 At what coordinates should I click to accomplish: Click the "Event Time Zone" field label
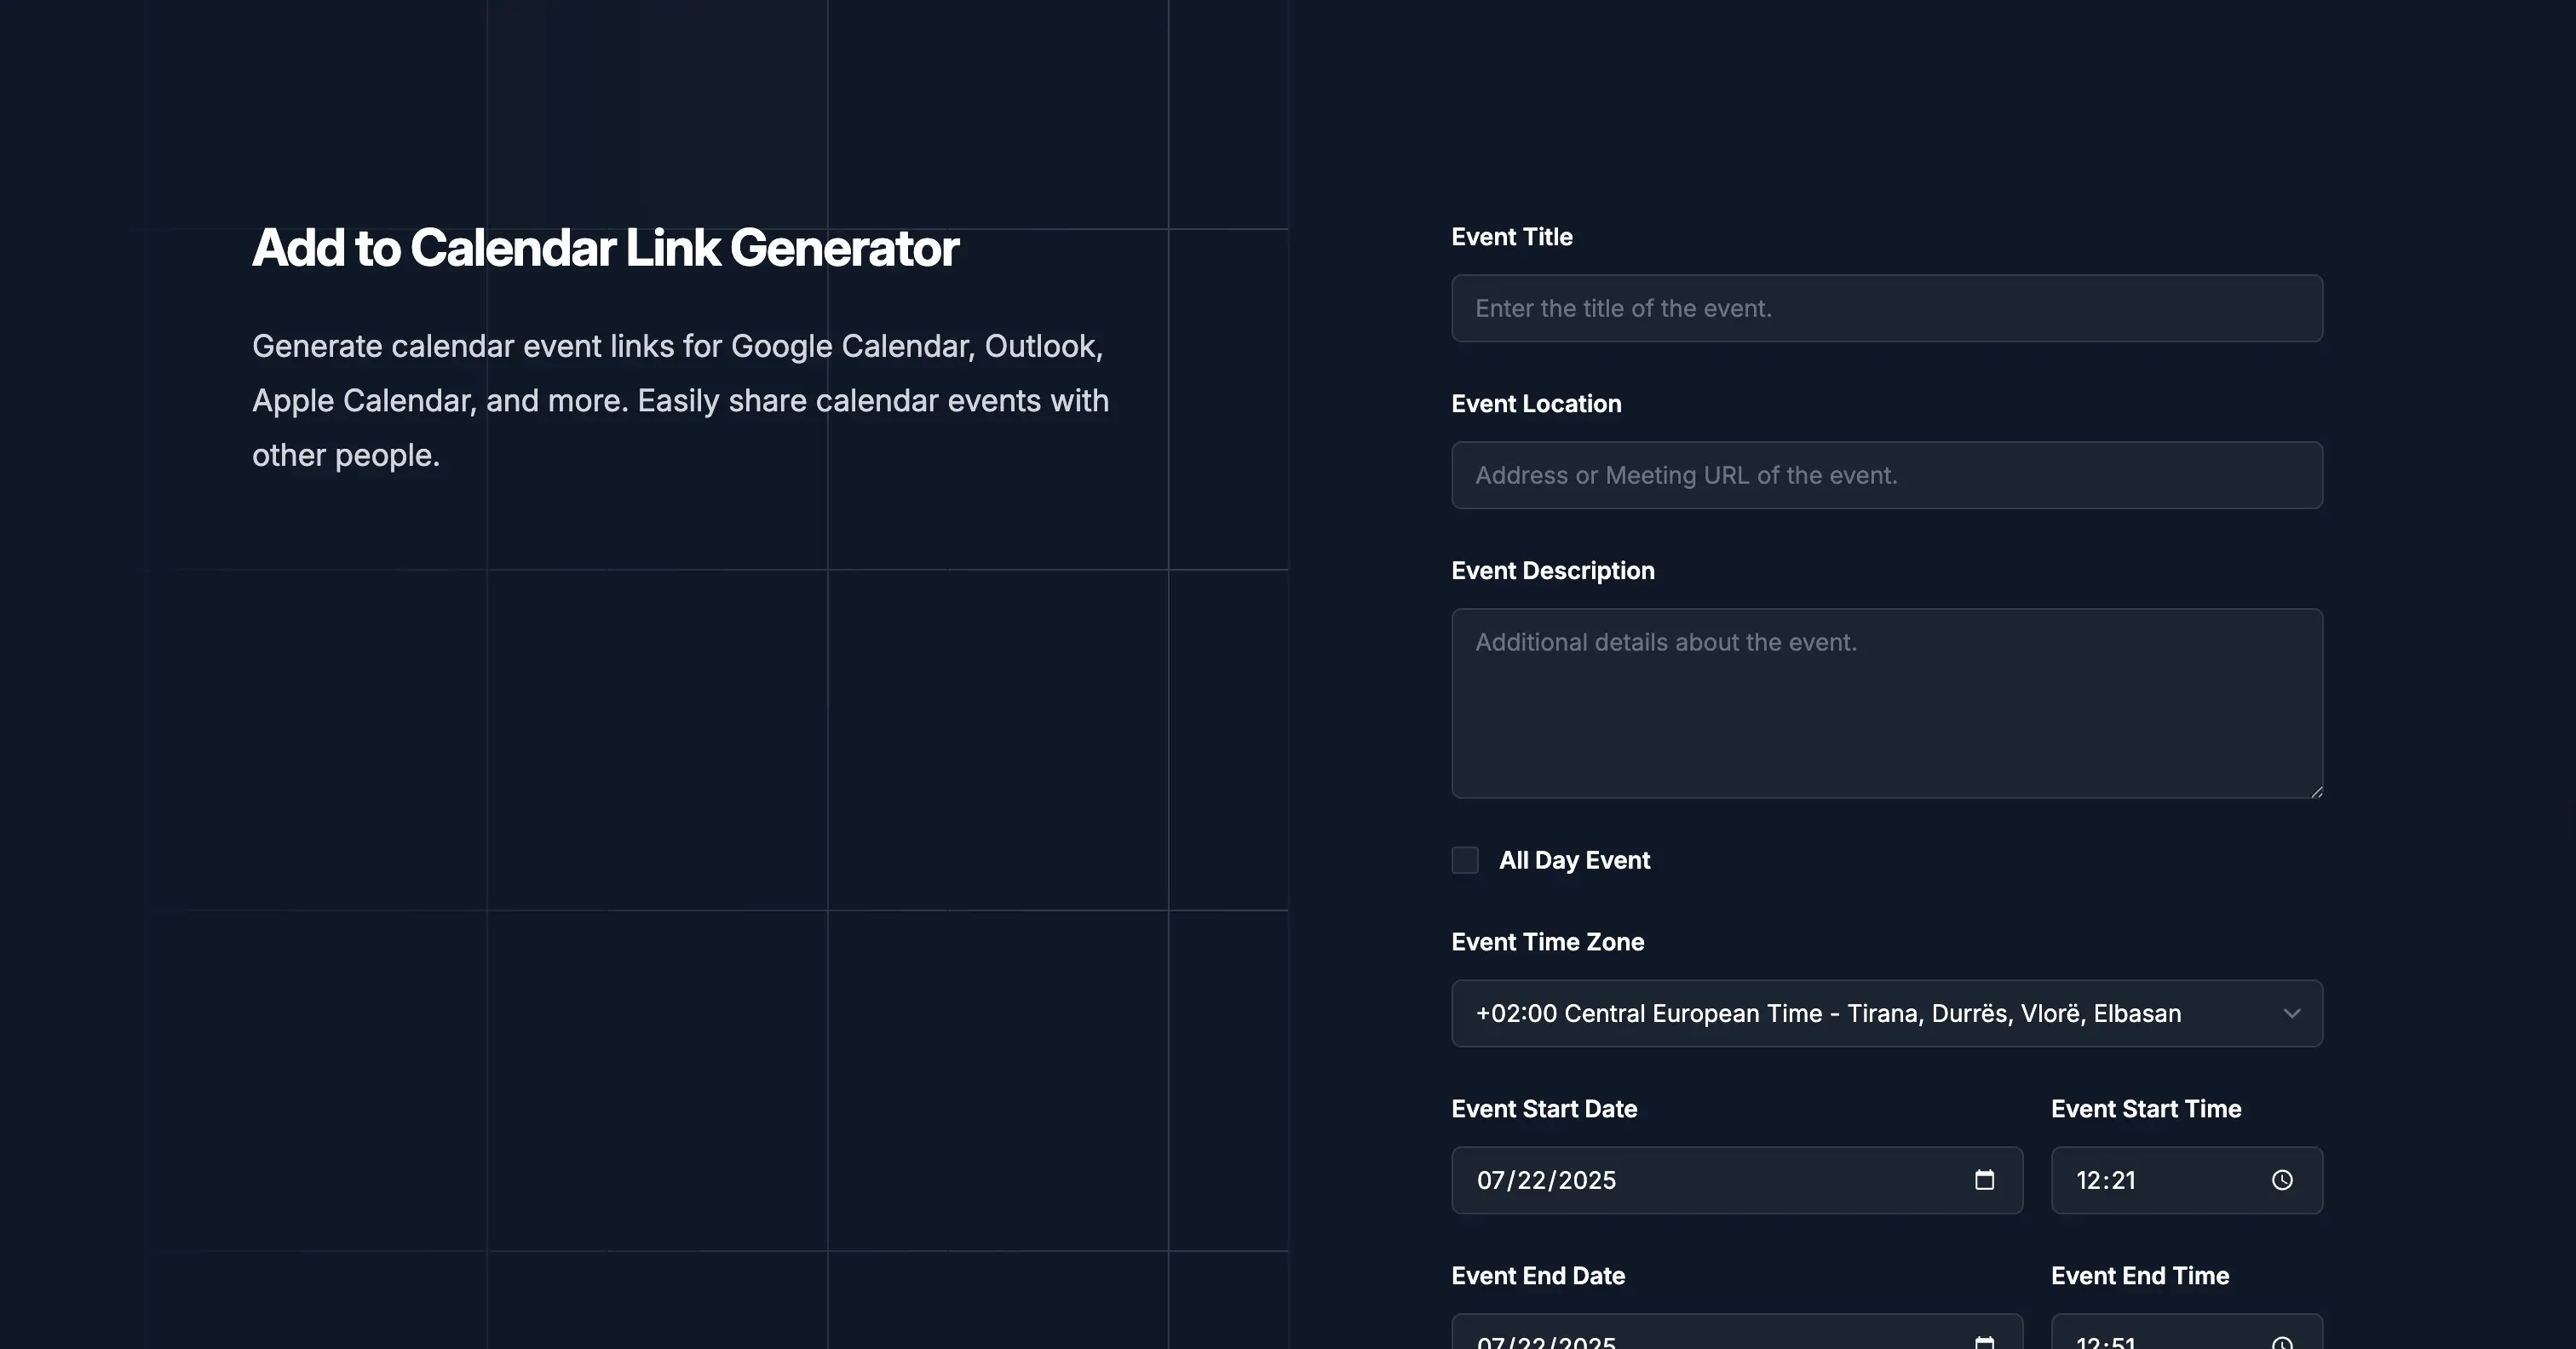[1547, 942]
